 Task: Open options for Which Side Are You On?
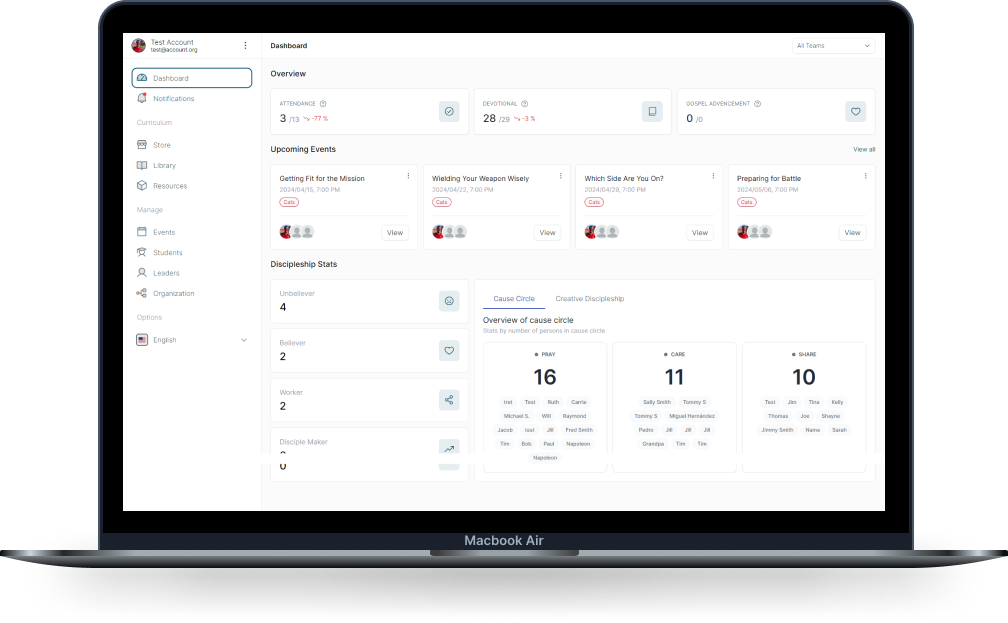(x=713, y=176)
